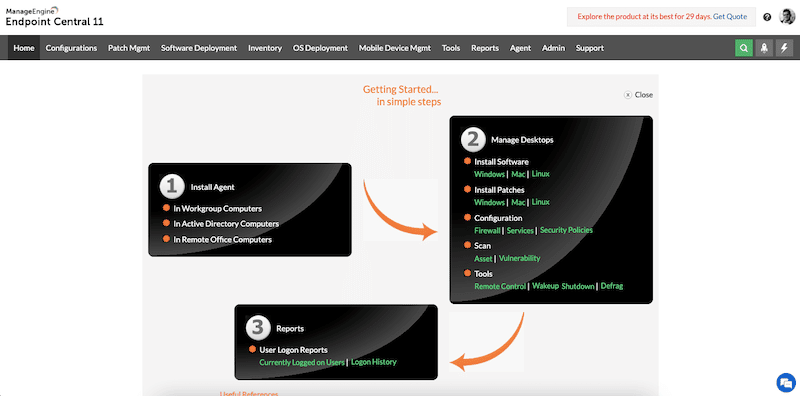Click the Get Quote link
The image size is (800, 396).
(x=730, y=17)
